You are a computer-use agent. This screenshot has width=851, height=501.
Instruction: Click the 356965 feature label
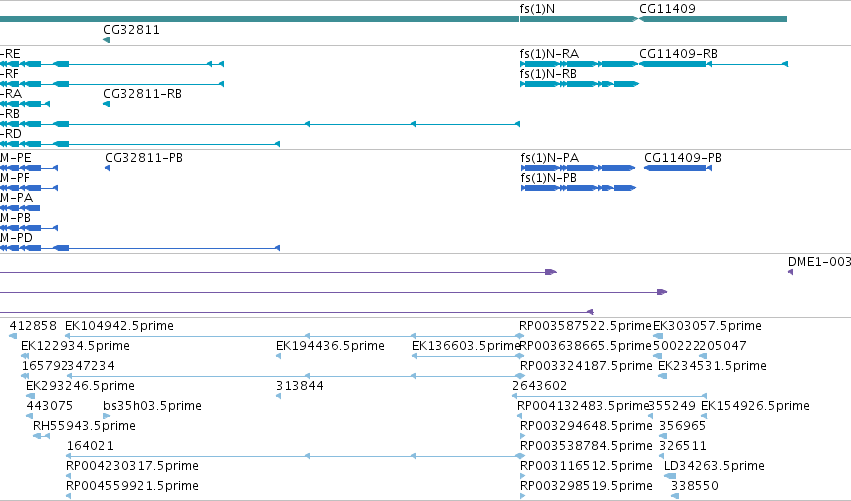pos(682,426)
